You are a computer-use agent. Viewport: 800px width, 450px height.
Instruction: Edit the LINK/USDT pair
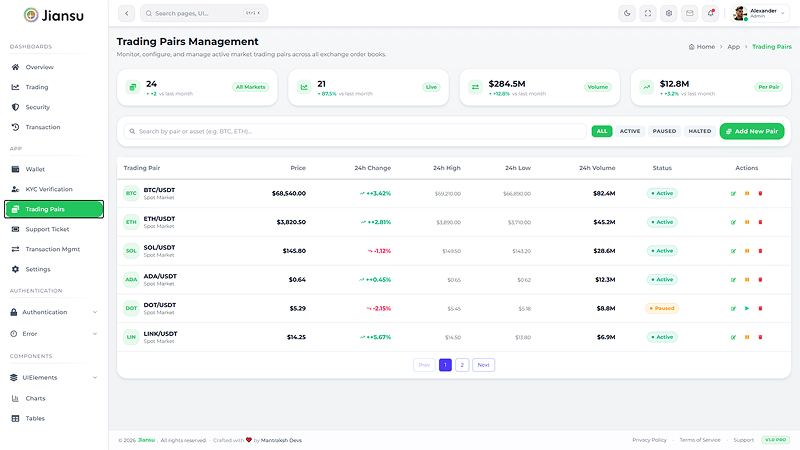coord(733,337)
